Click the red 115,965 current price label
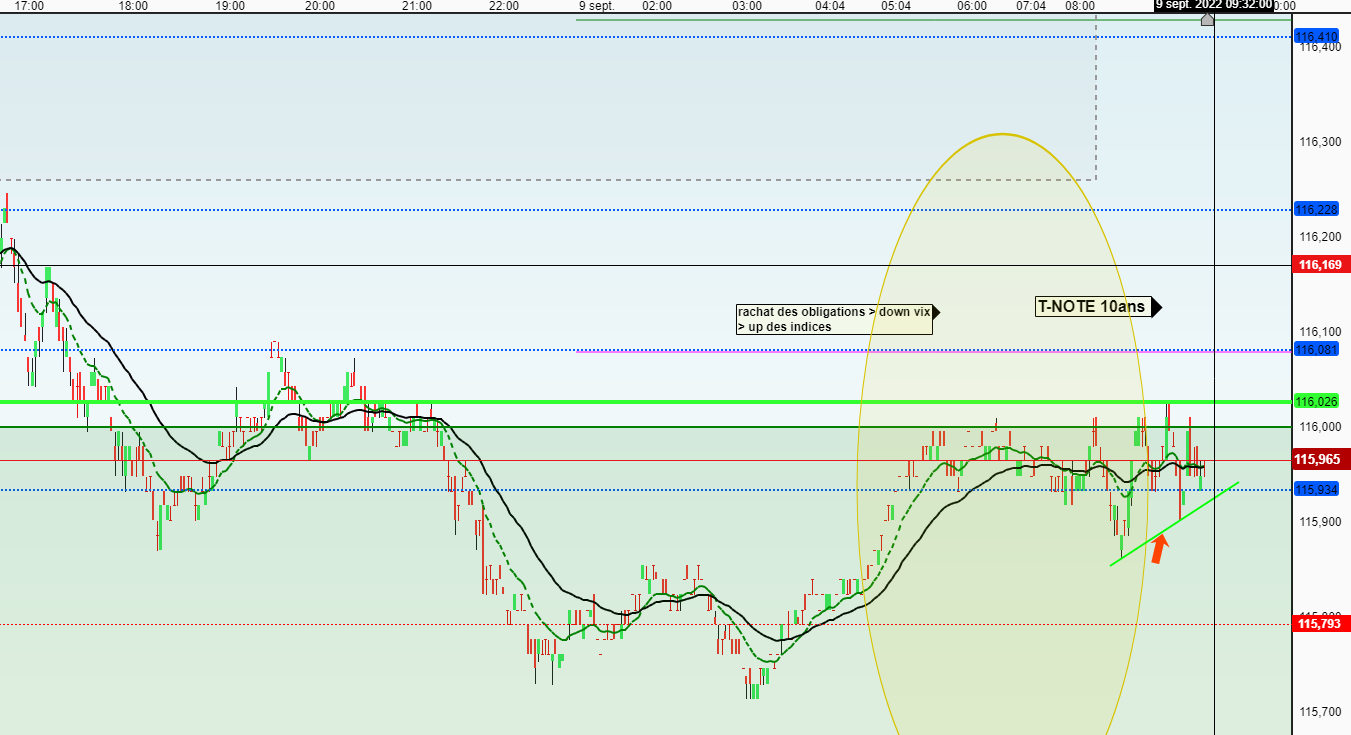Image resolution: width=1351 pixels, height=735 pixels. [1316, 461]
